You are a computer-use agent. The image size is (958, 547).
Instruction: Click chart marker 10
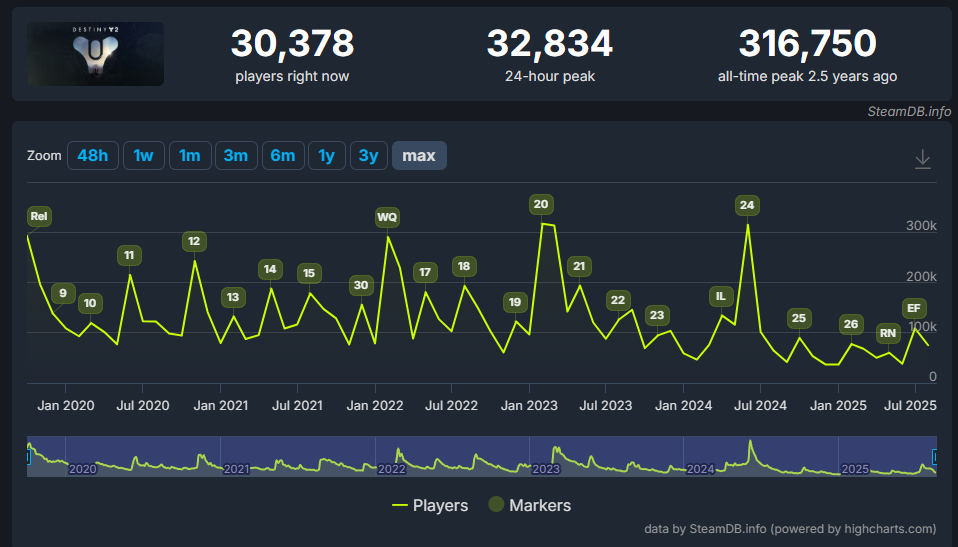click(x=90, y=303)
